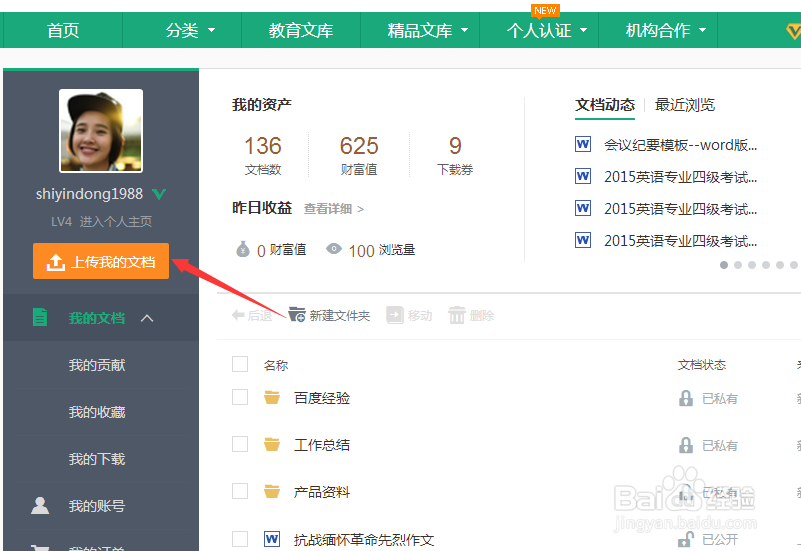Select the first carousel pagination dot
The image size is (801, 551).
coord(724,265)
